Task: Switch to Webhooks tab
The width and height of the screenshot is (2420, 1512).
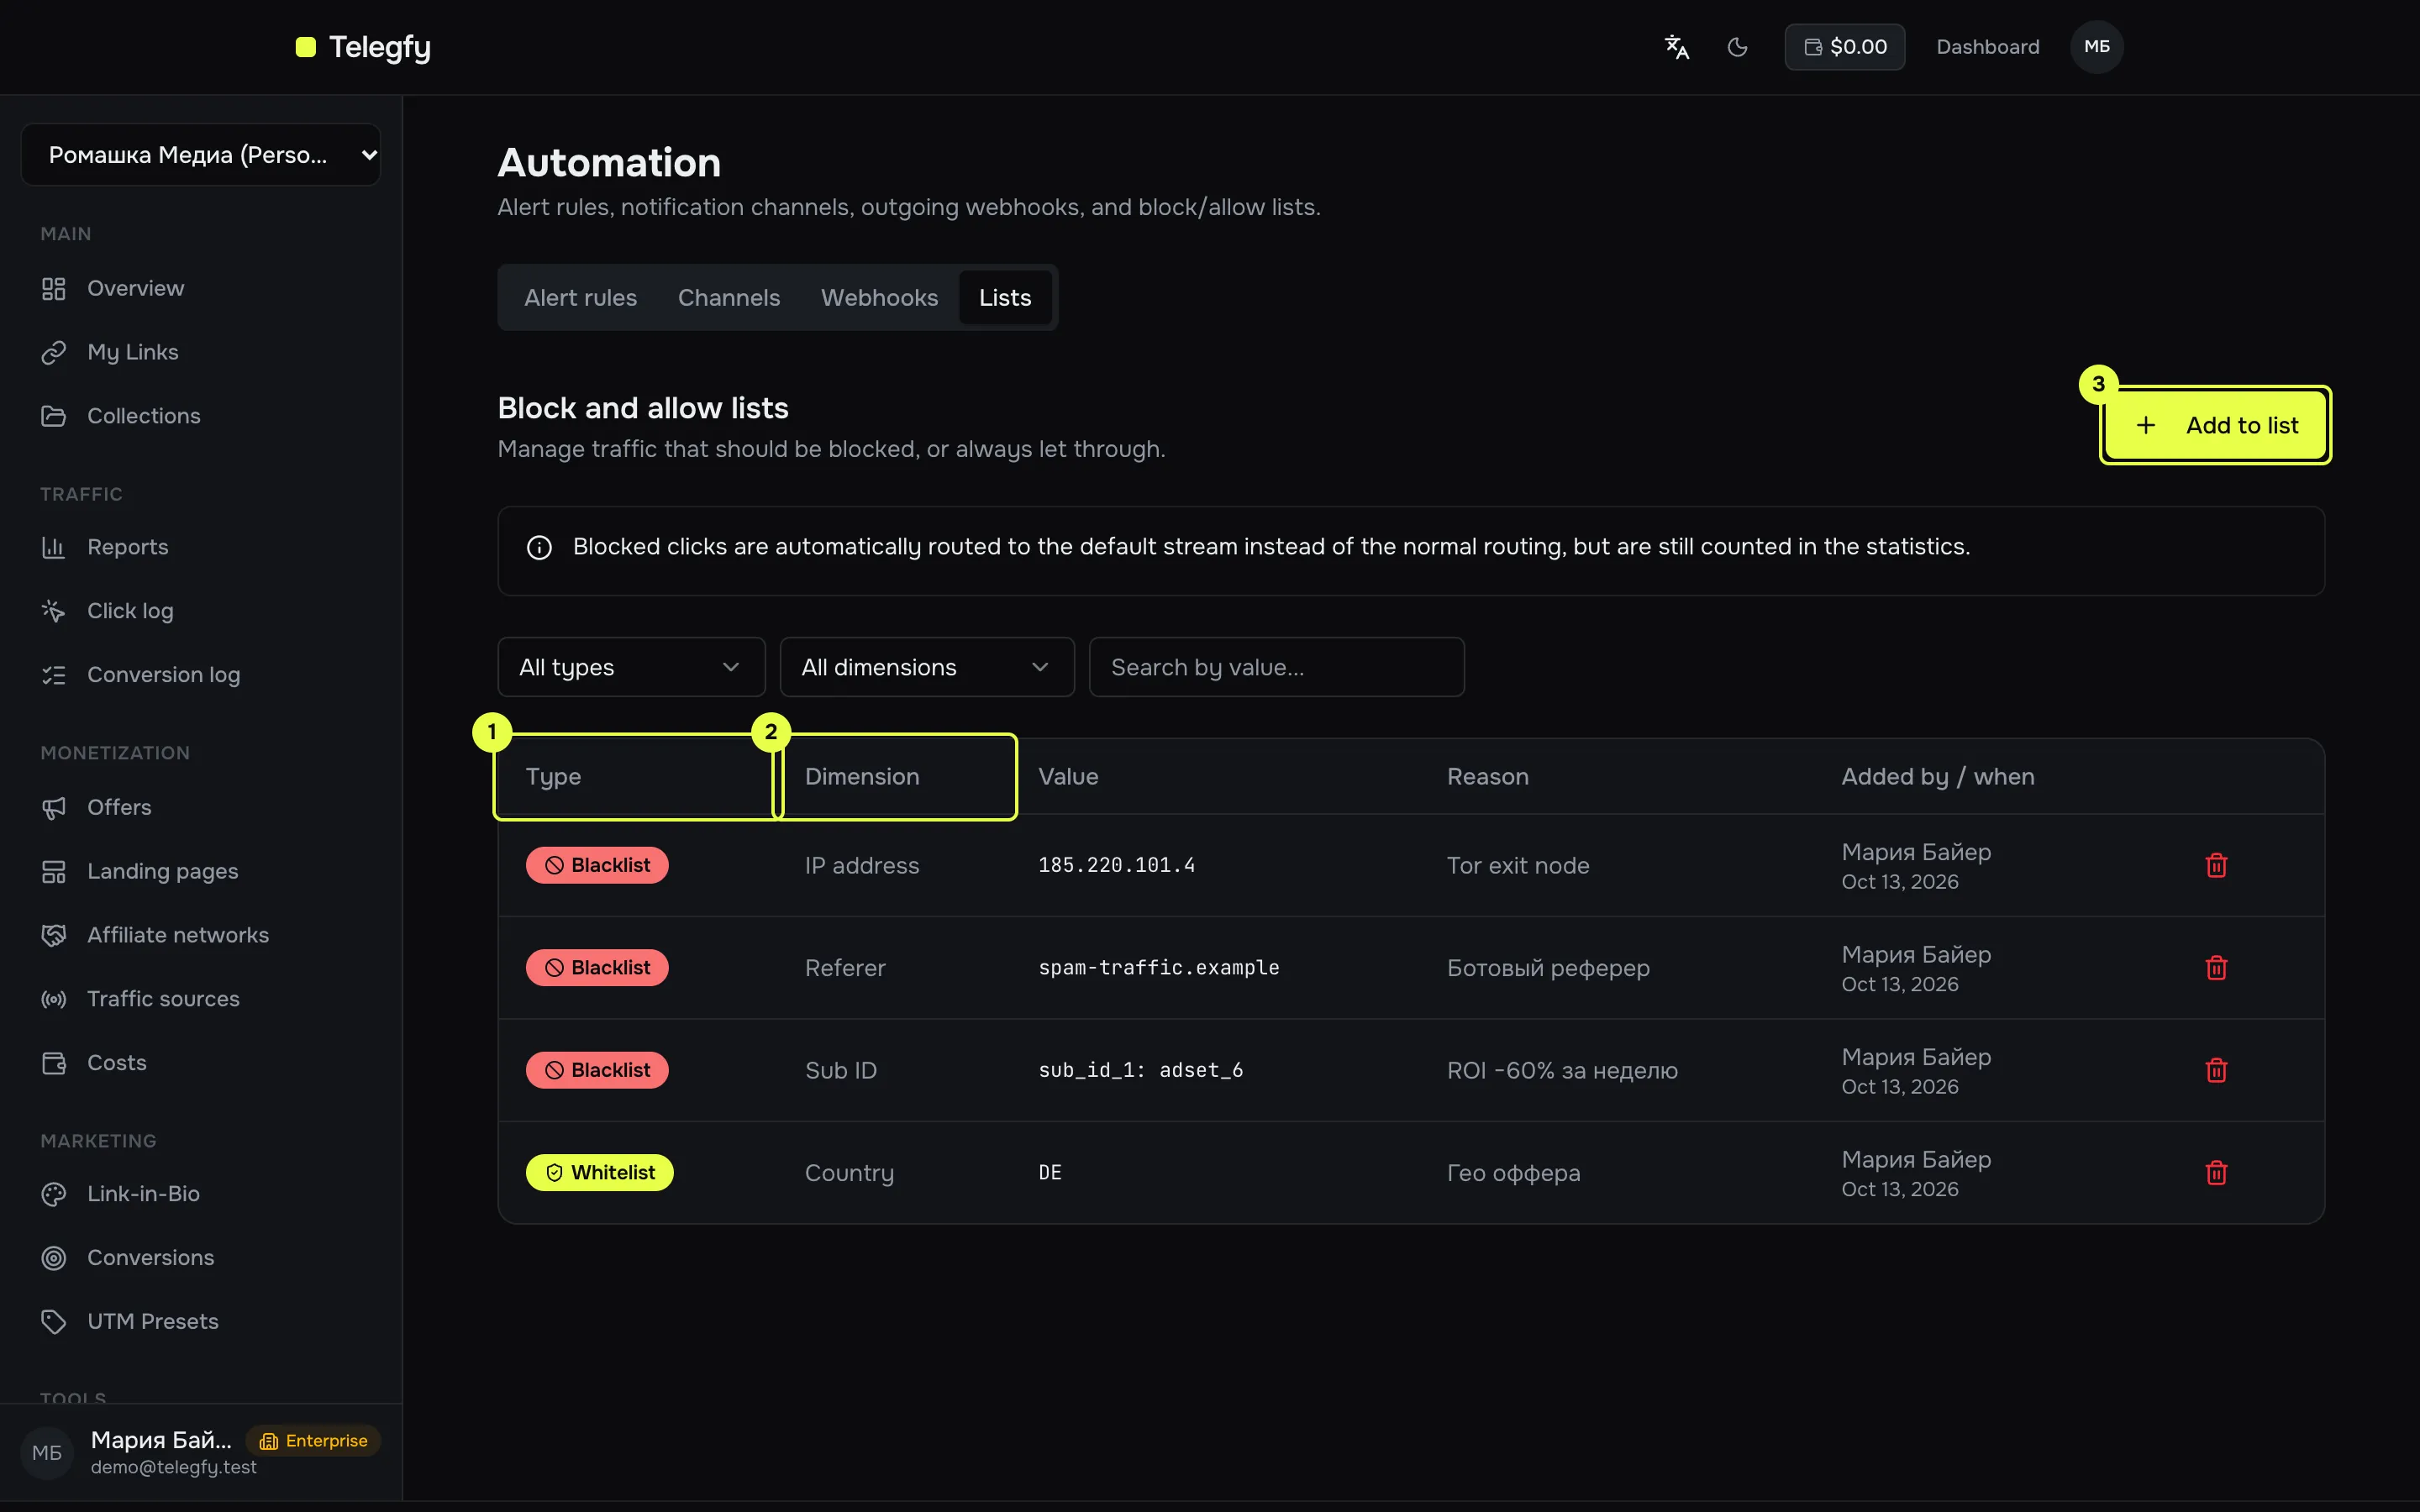Action: tap(879, 298)
